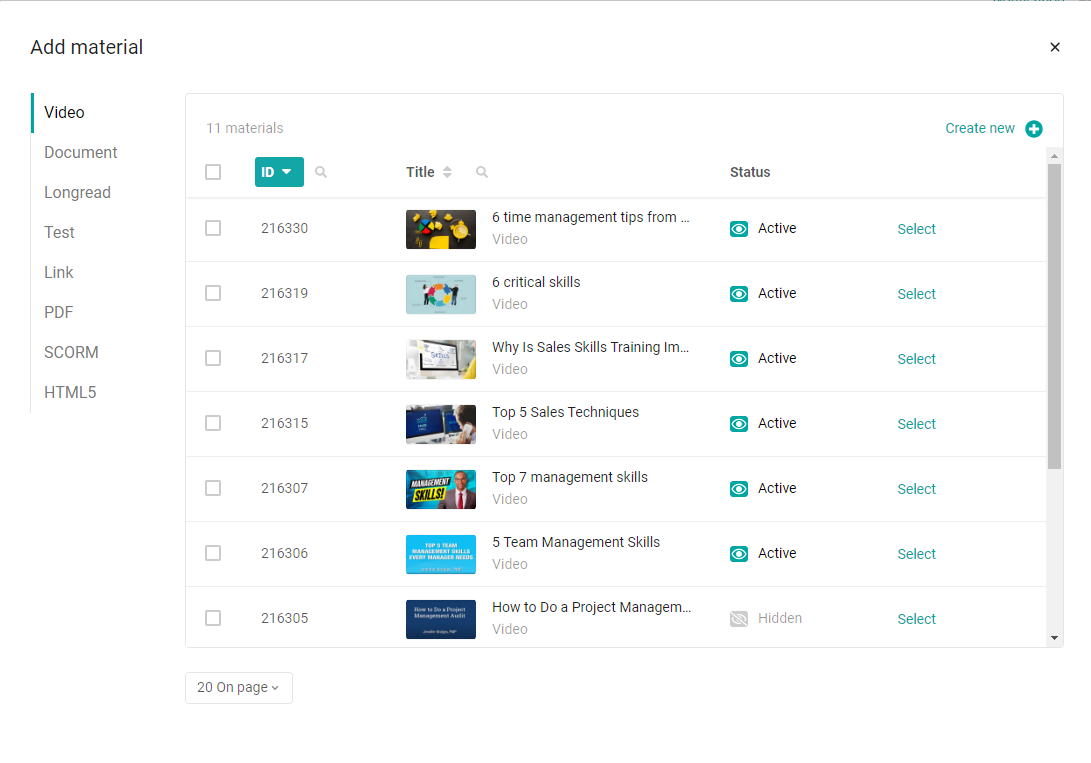Check the box for material 216317

213,358
